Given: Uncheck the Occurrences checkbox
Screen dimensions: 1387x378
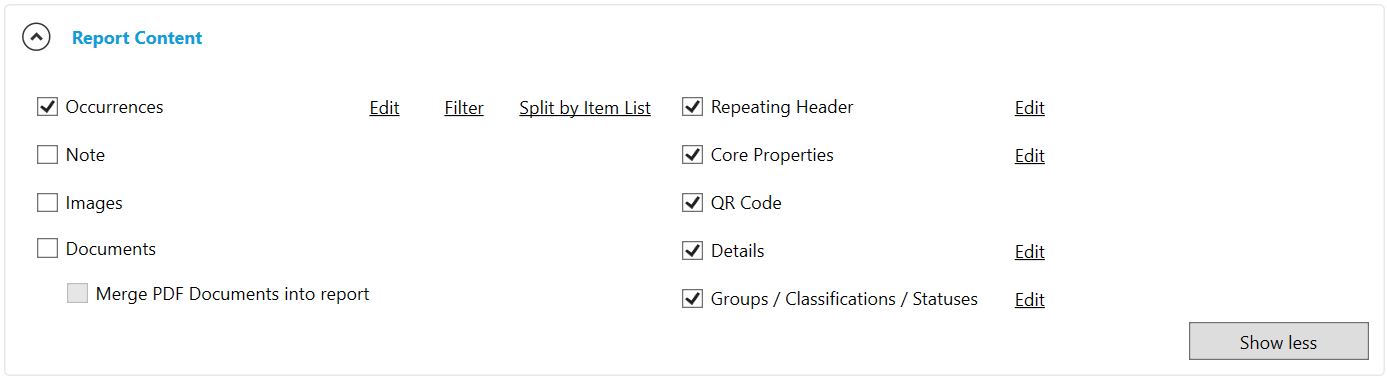Looking at the screenshot, I should click(x=47, y=106).
